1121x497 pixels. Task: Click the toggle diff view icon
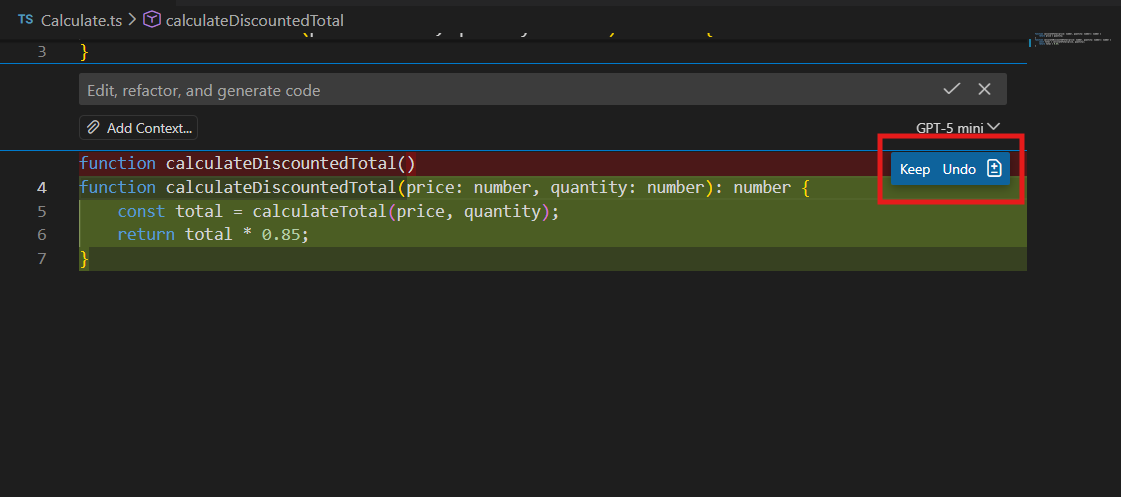coord(994,169)
